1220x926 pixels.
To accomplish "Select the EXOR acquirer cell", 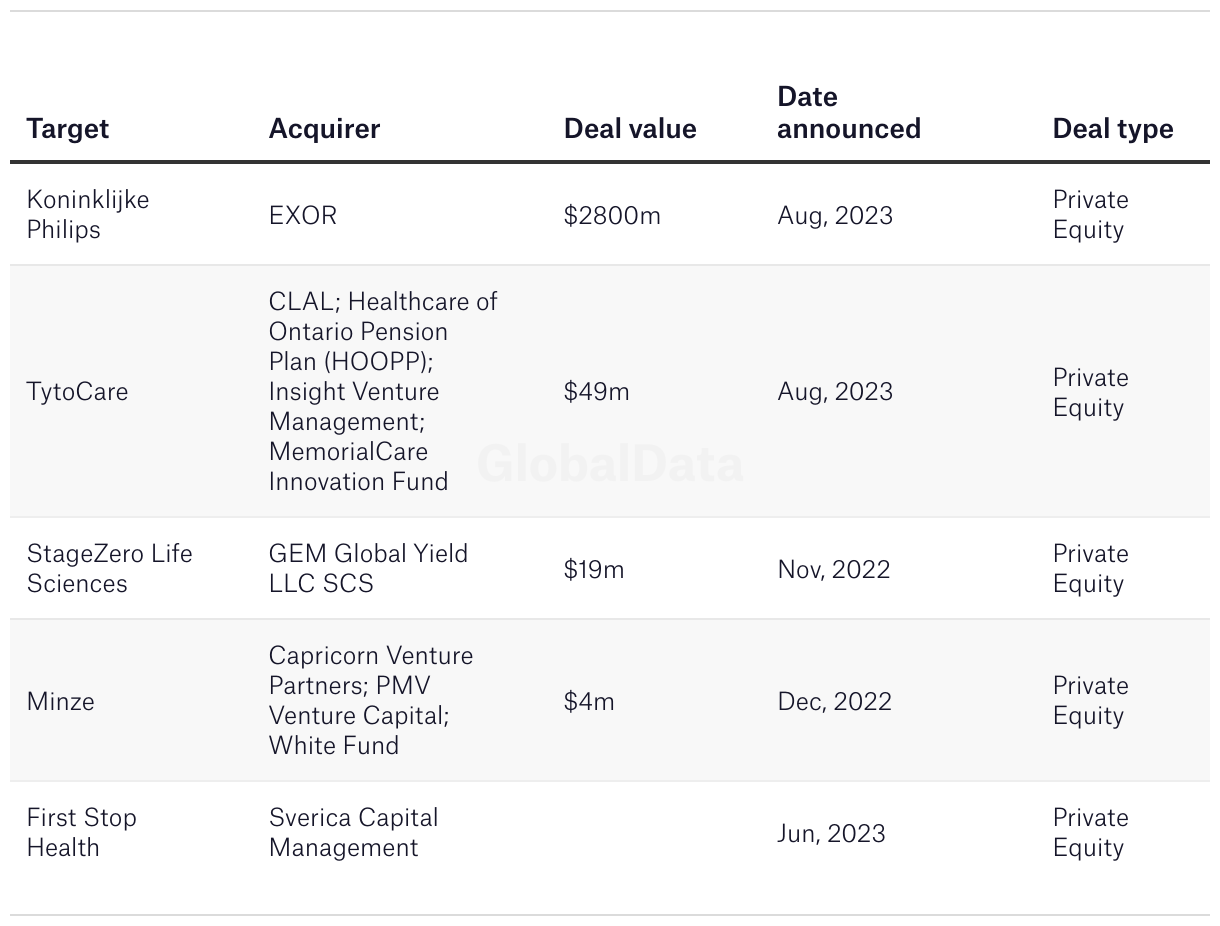I will [x=303, y=215].
